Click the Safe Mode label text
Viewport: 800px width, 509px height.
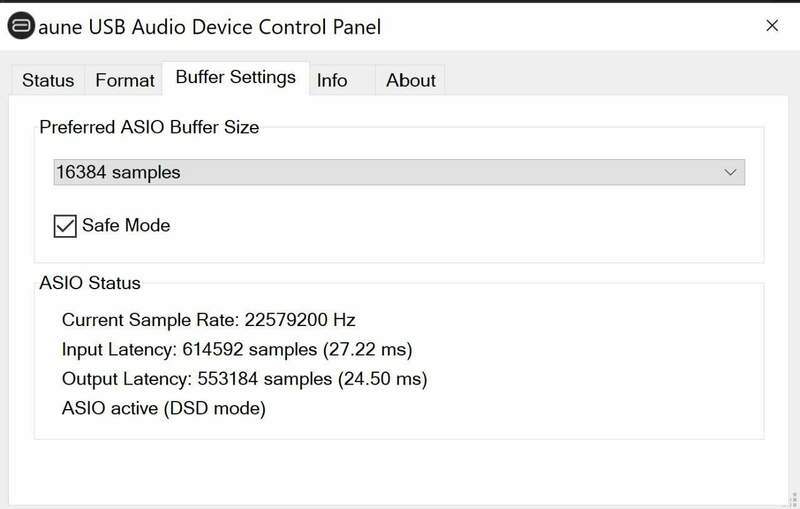coord(126,226)
